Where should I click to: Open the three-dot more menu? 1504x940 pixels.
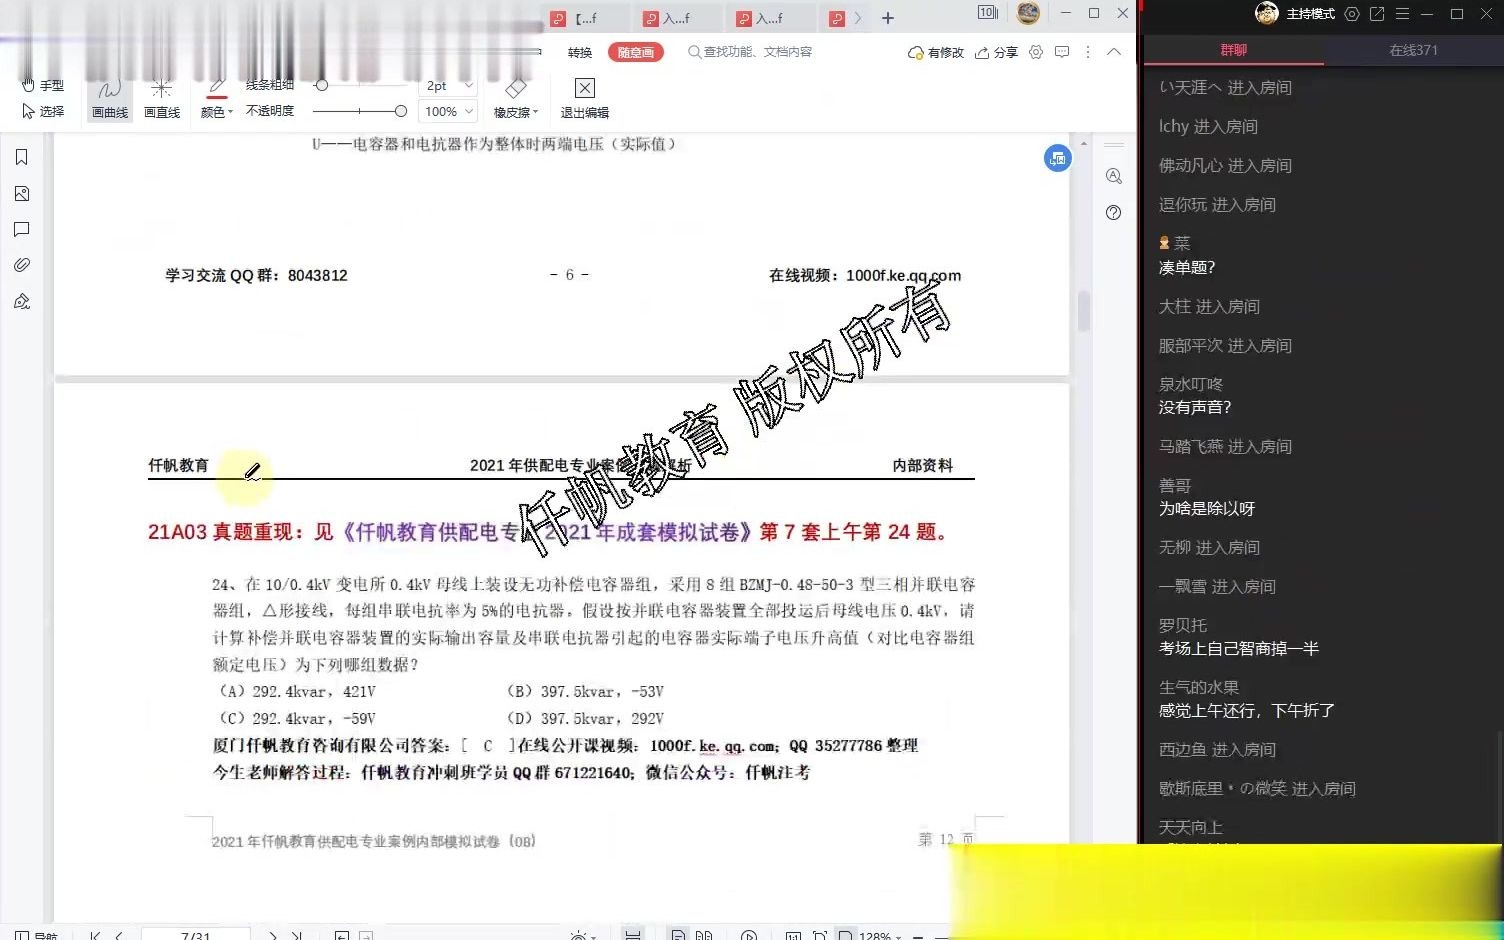pyautogui.click(x=1088, y=52)
